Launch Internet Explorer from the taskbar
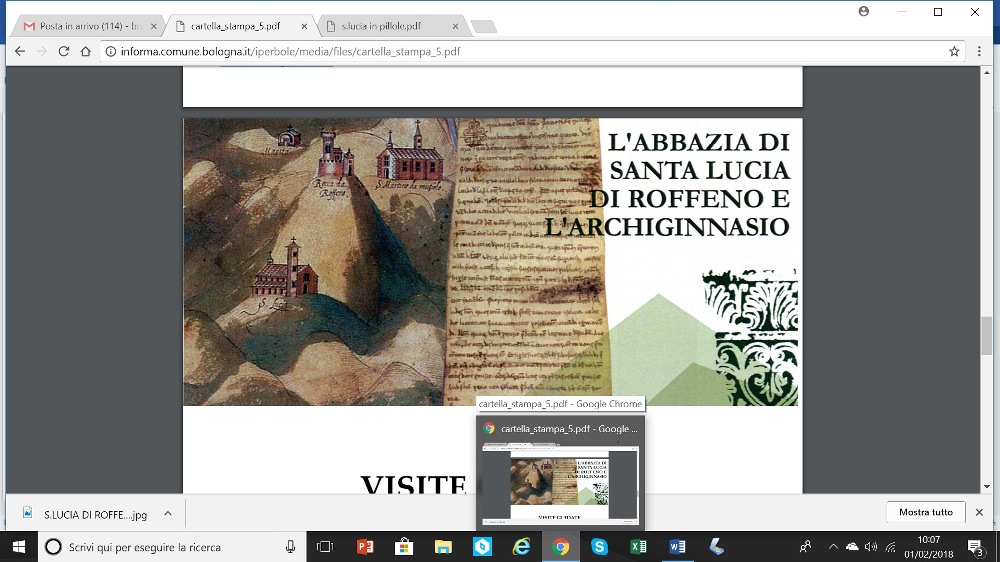The width and height of the screenshot is (1000, 562). (521, 547)
